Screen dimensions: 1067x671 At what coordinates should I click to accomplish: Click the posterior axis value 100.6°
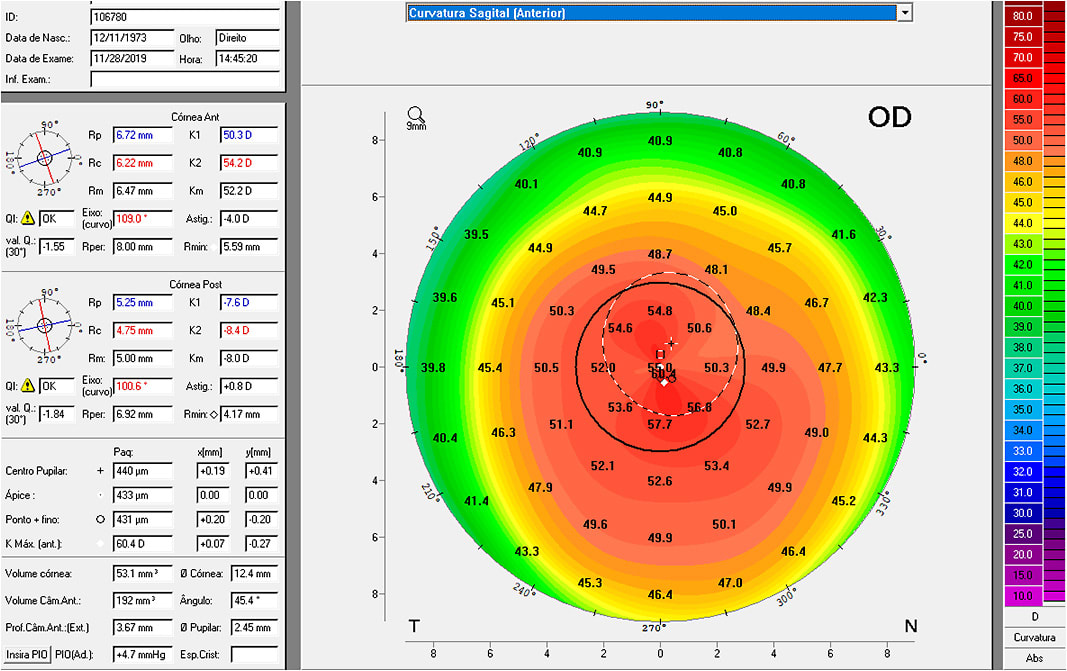143,387
